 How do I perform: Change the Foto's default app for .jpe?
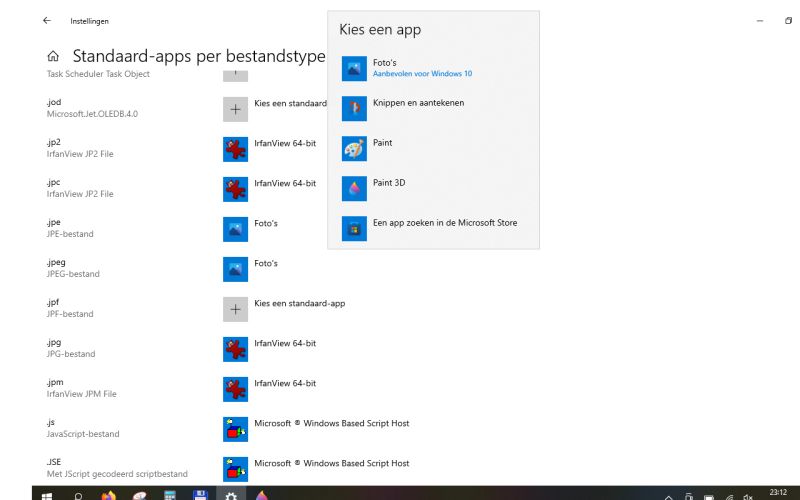(x=251, y=229)
